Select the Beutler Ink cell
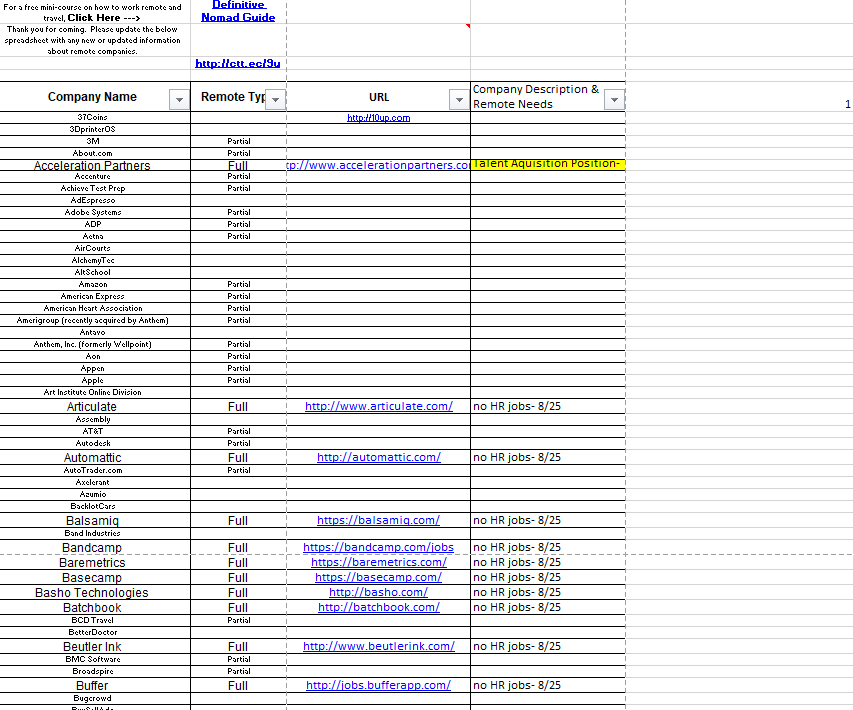The width and height of the screenshot is (854, 710). [93, 646]
